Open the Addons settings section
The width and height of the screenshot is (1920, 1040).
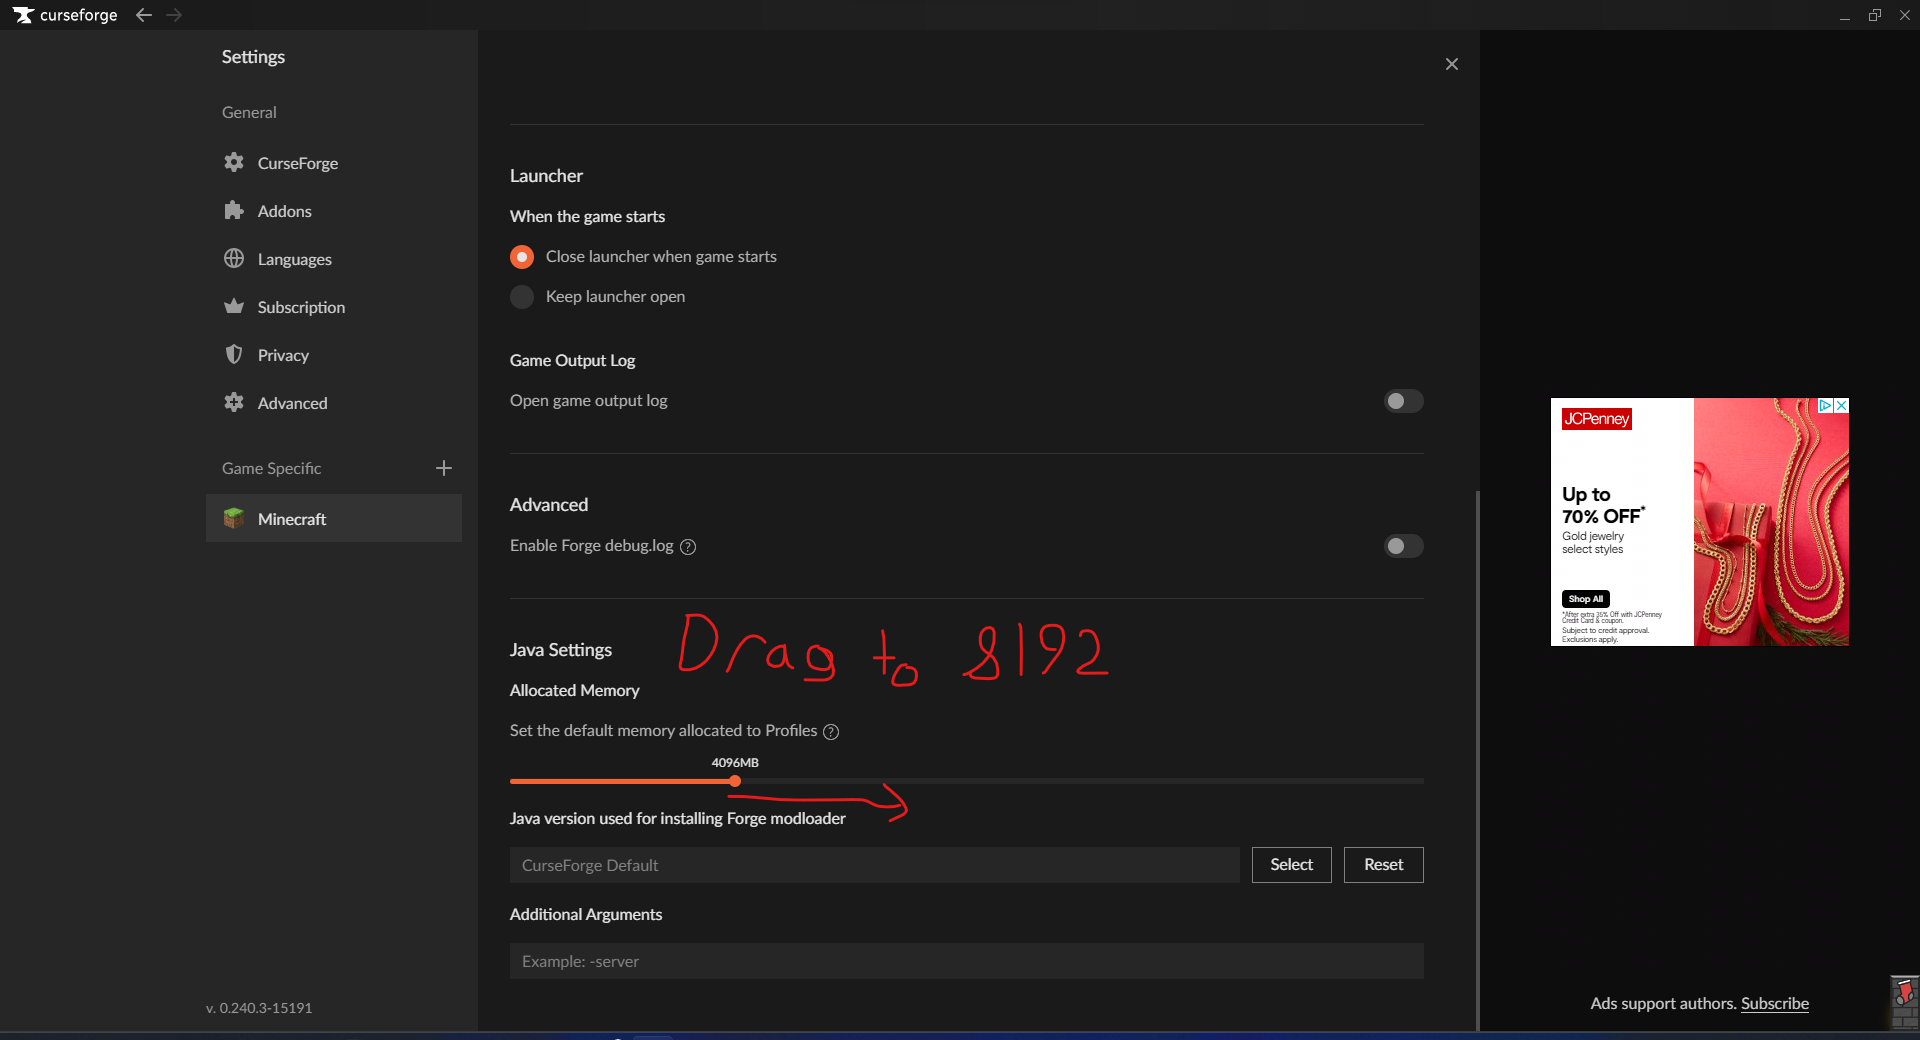coord(285,211)
